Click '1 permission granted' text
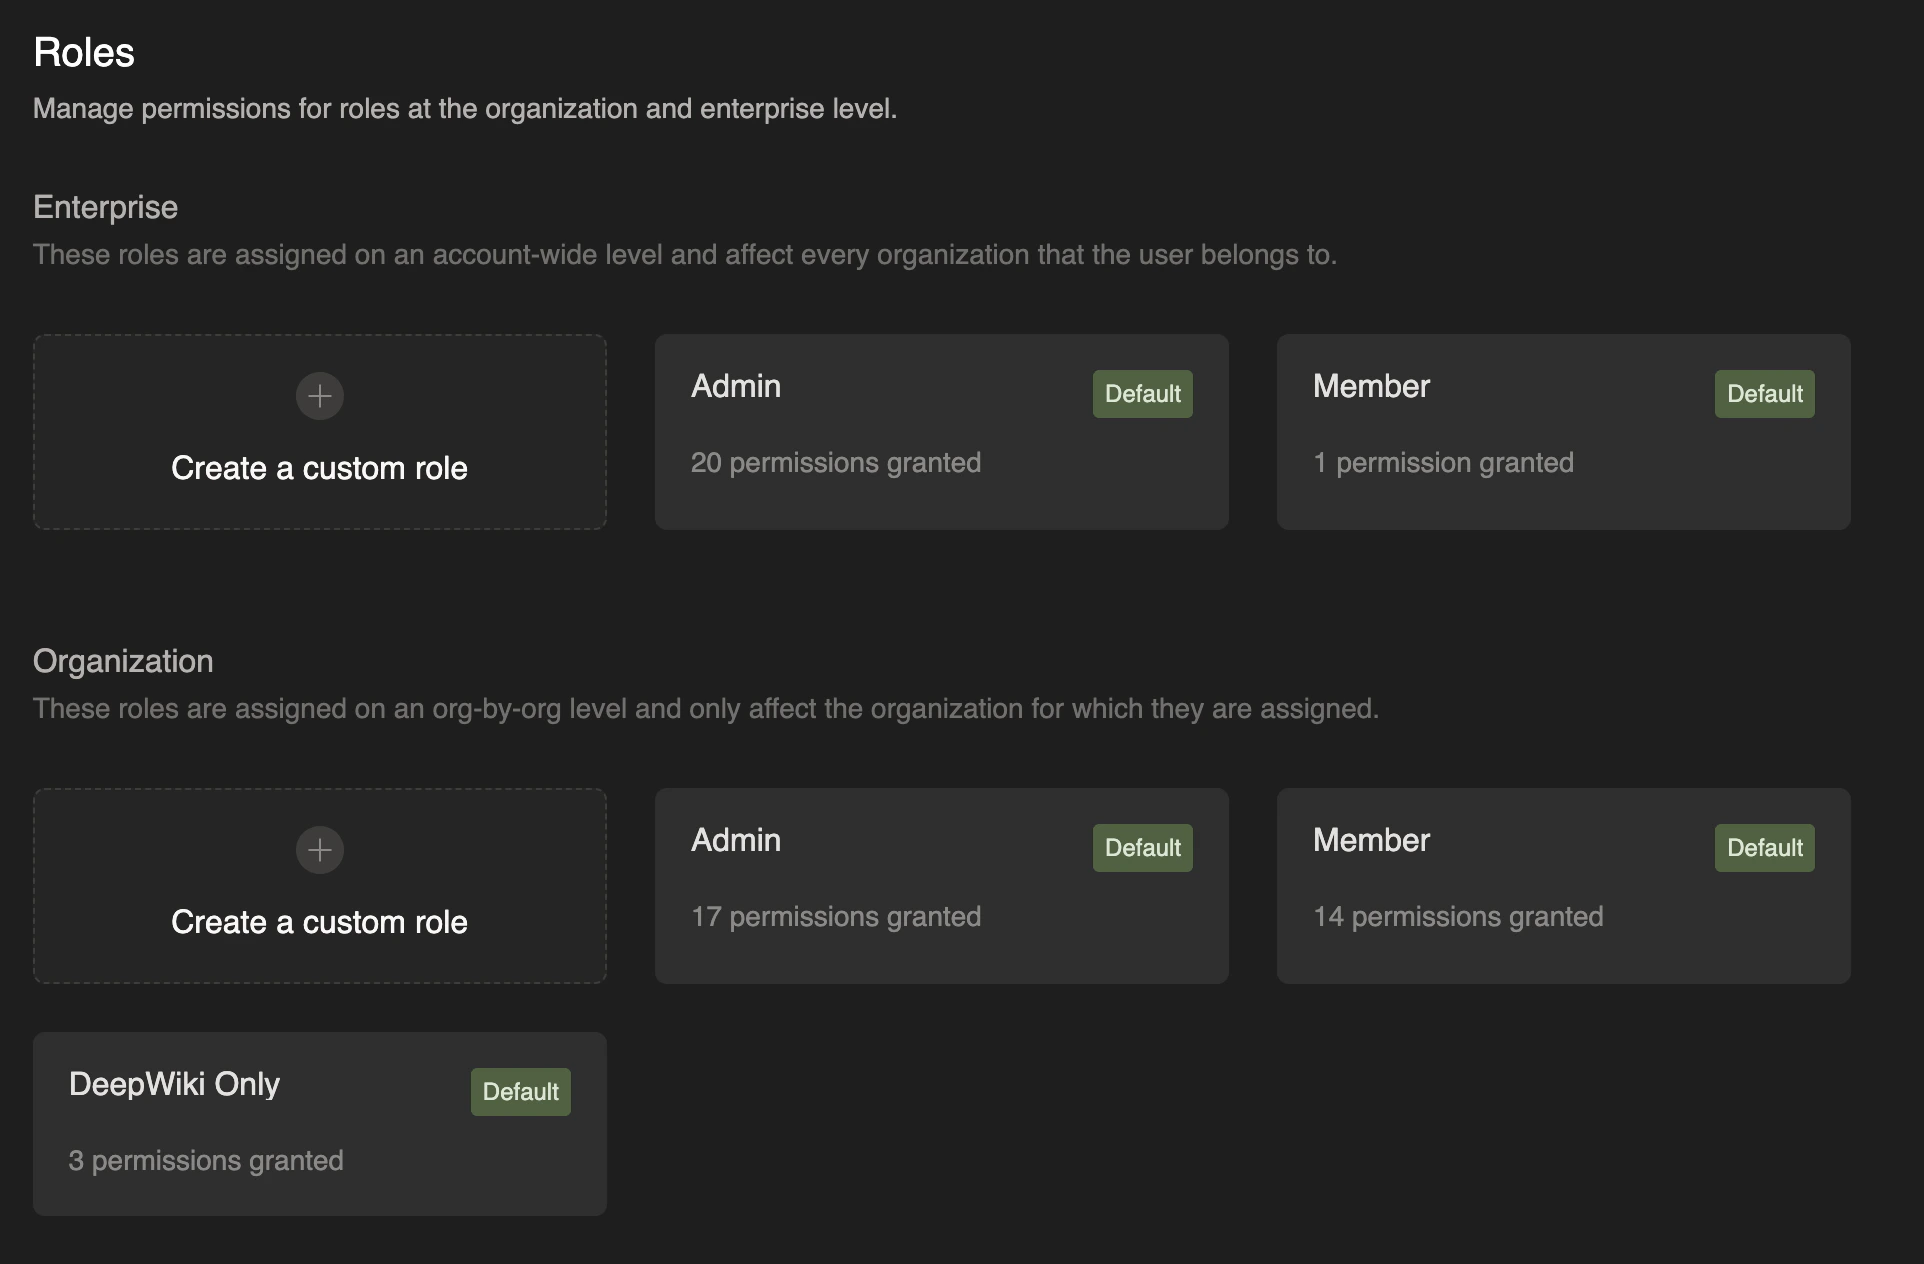This screenshot has width=1924, height=1264. [1443, 463]
